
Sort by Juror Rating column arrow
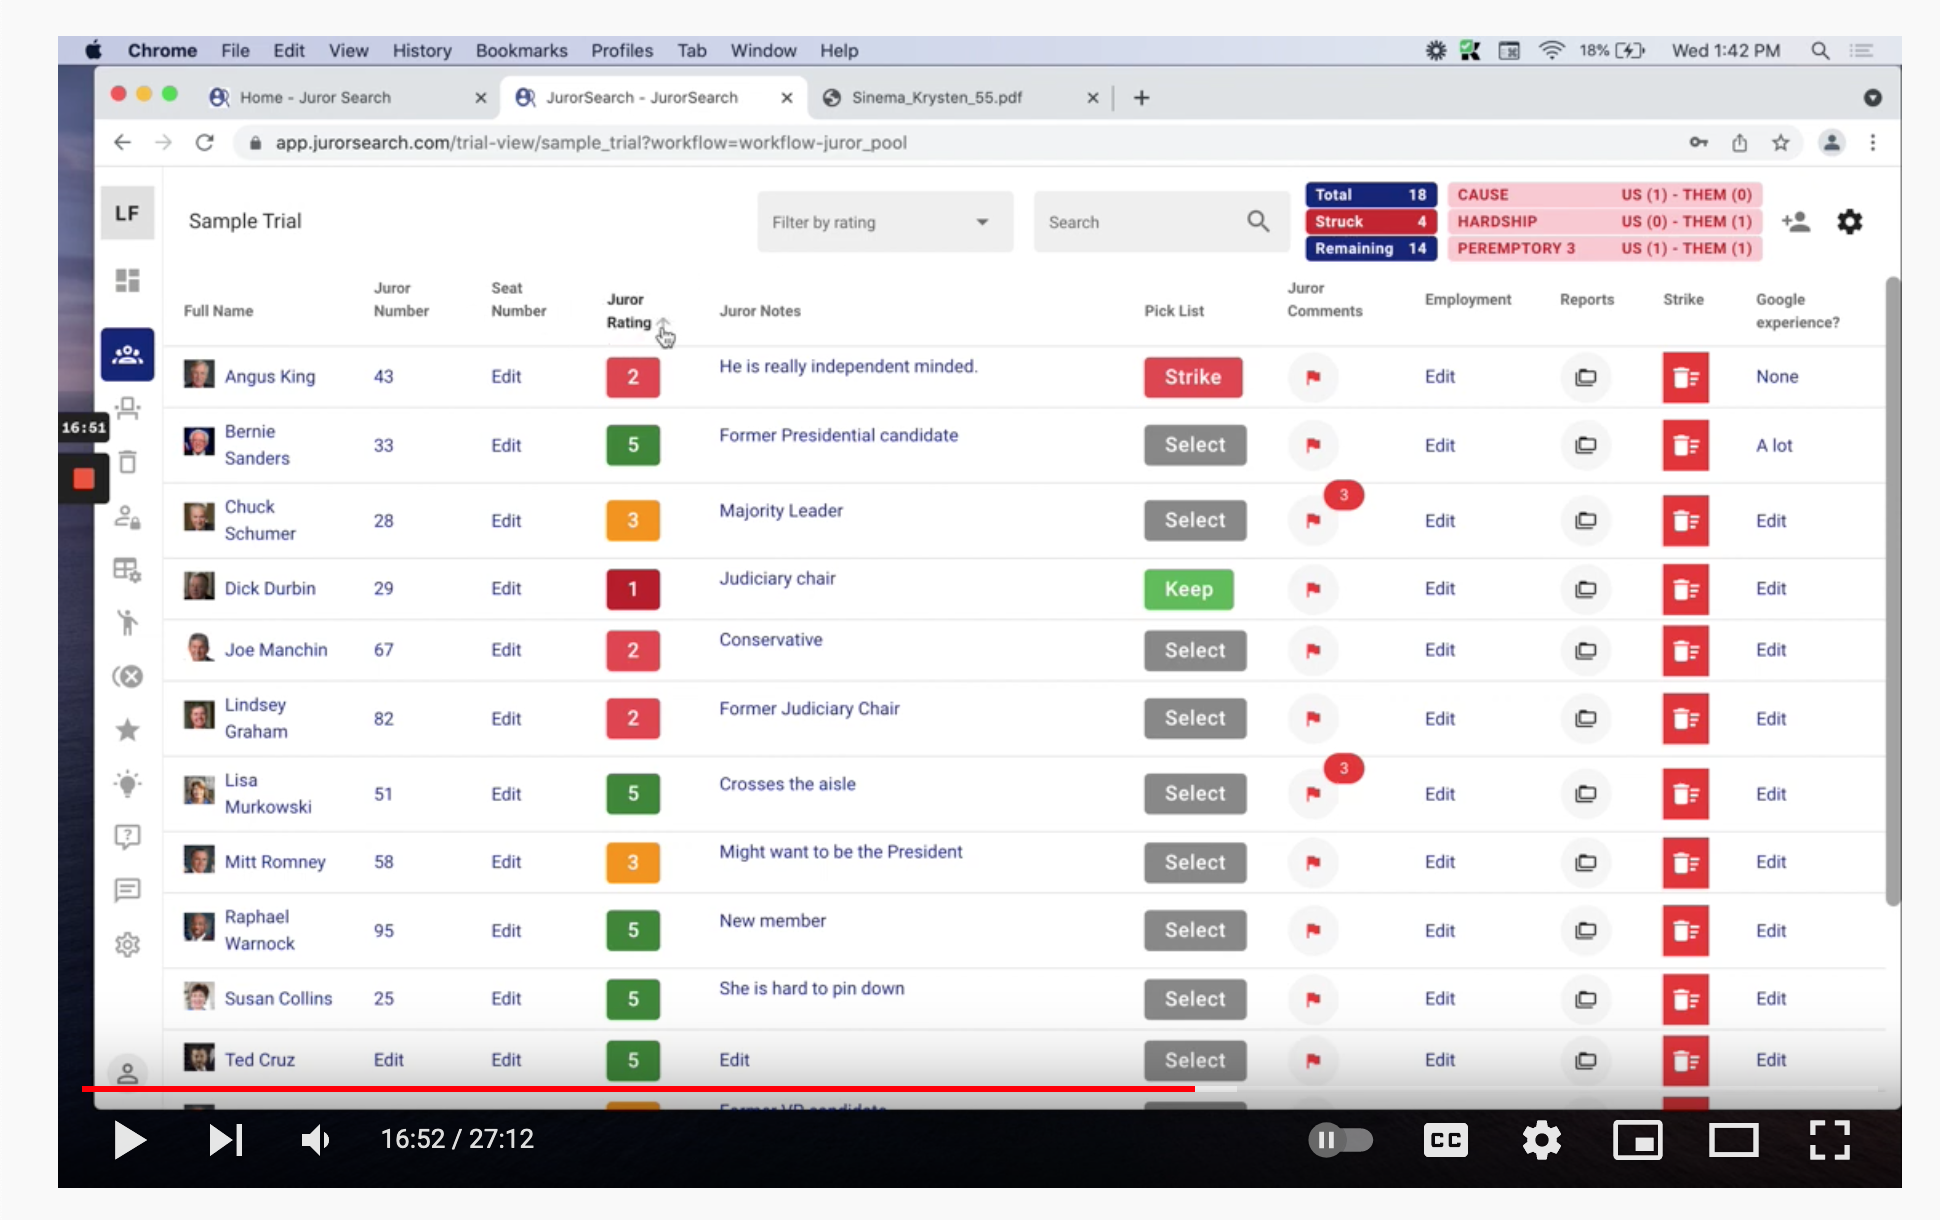(x=664, y=324)
